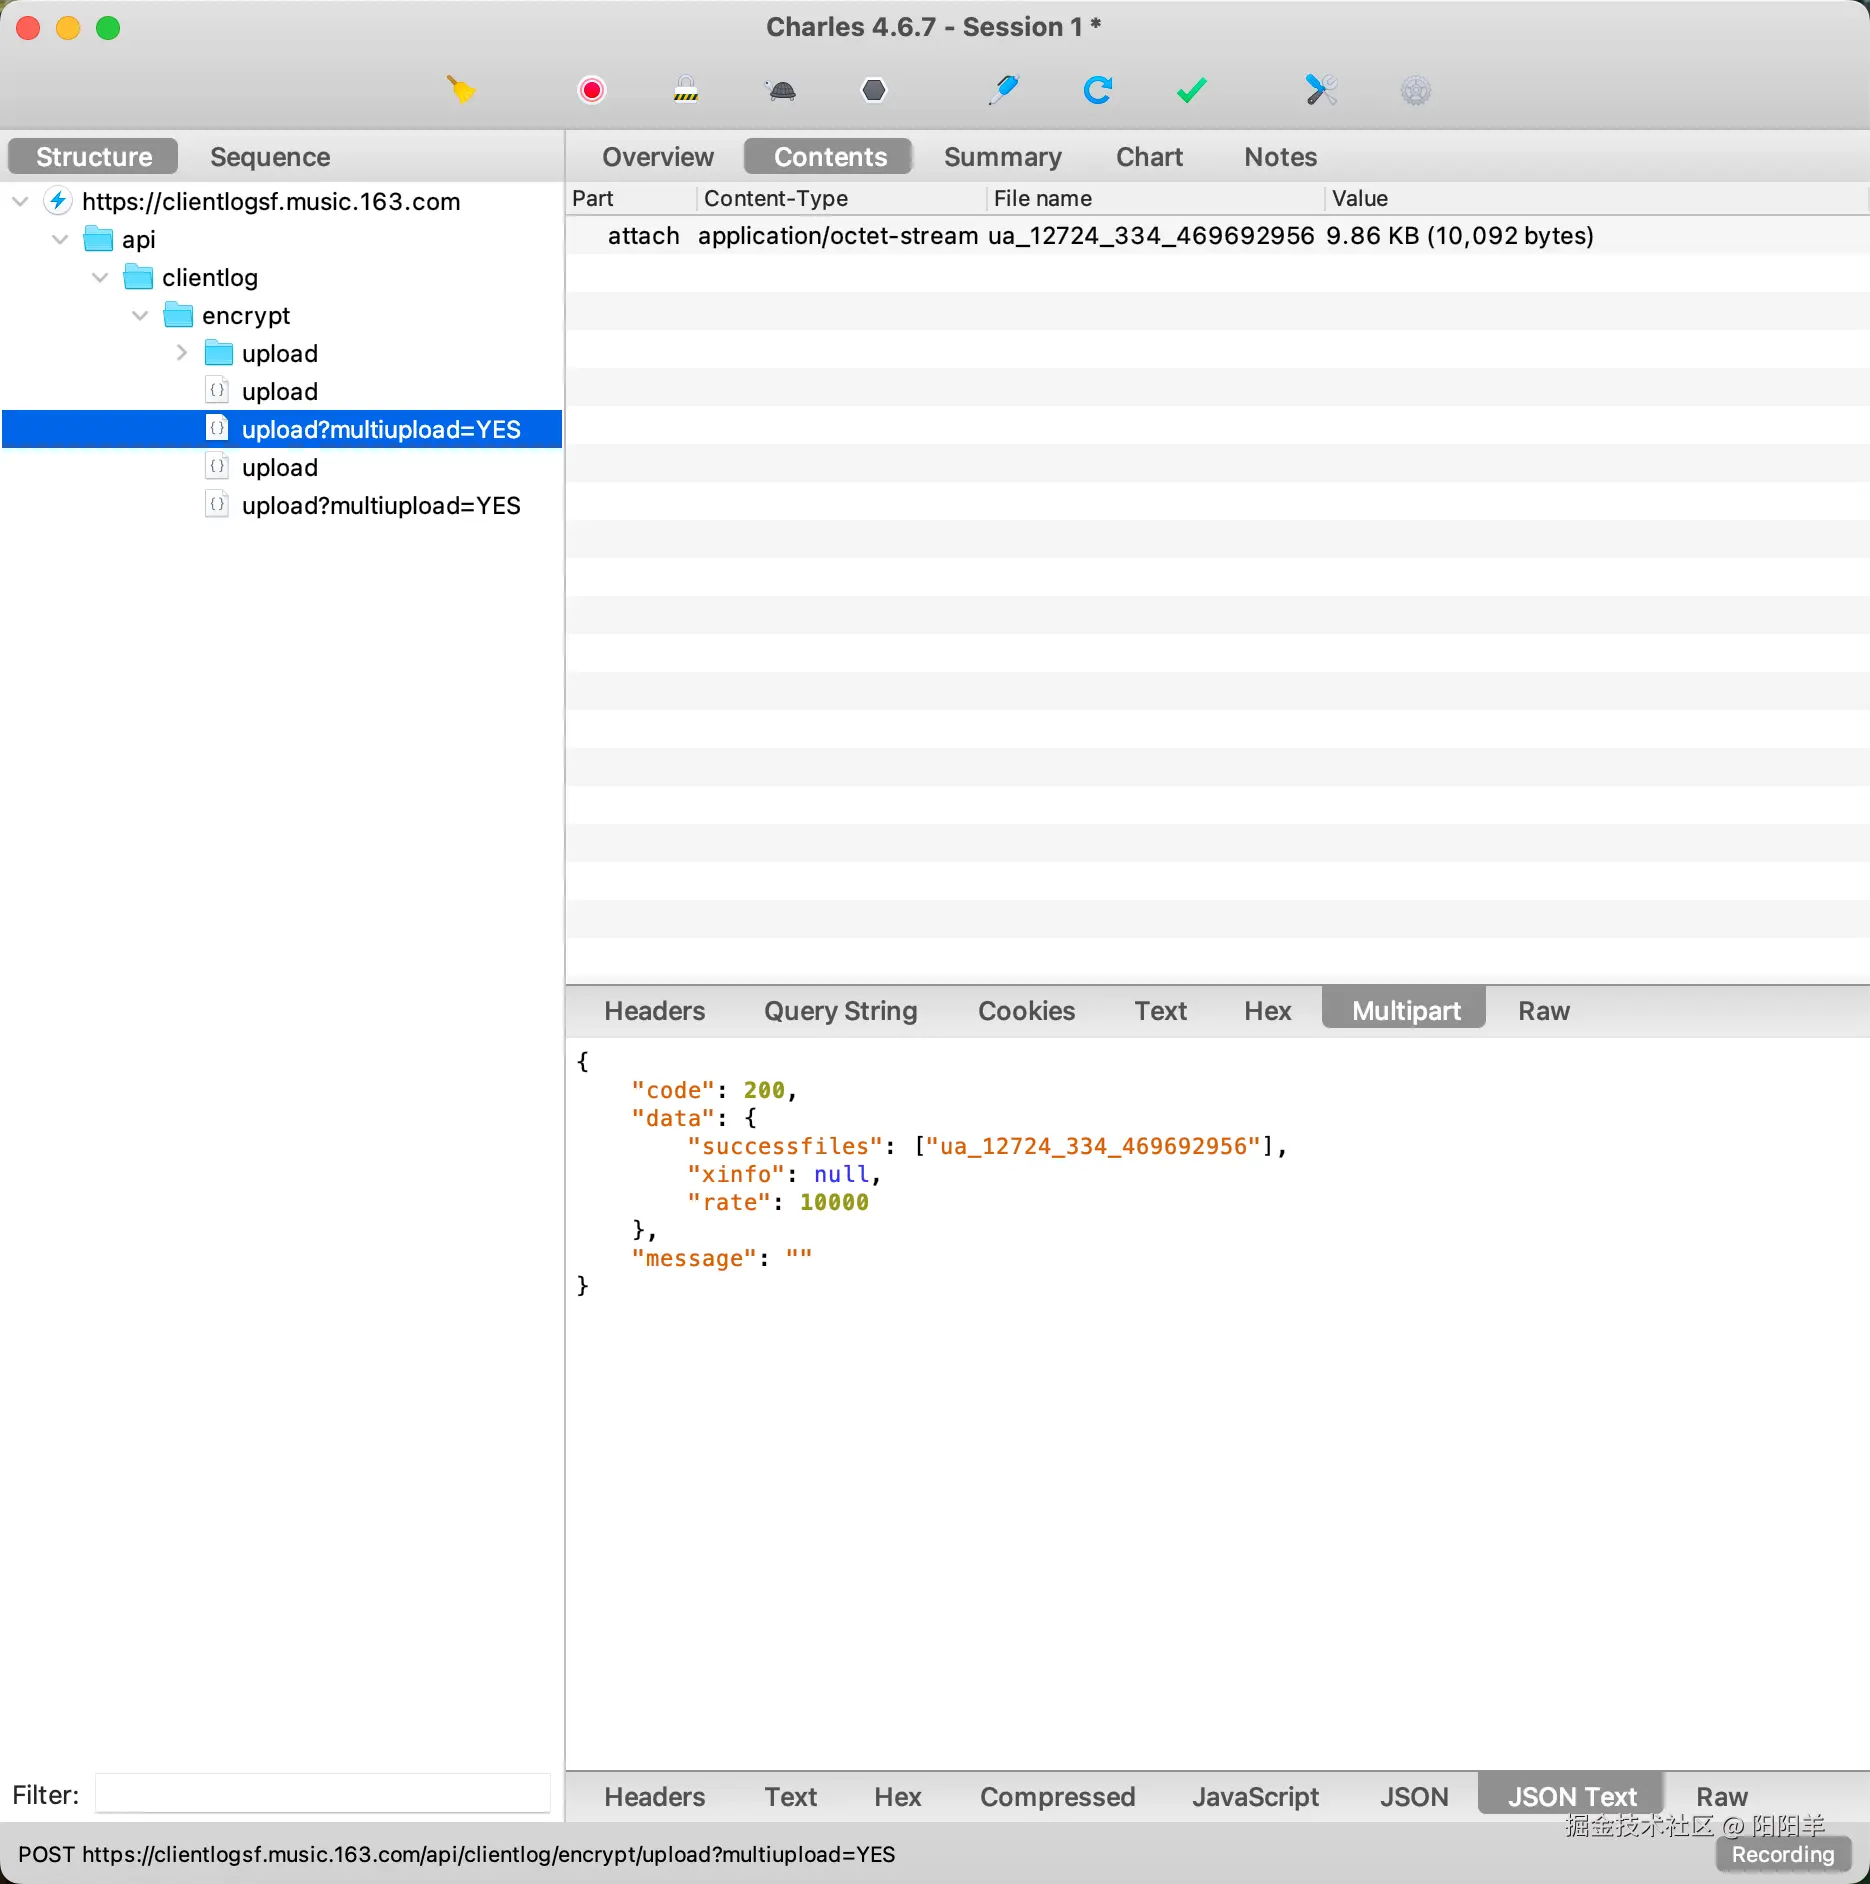The height and width of the screenshot is (1884, 1870).
Task: Collapse the clientlog folder chevron
Action: click(x=100, y=277)
